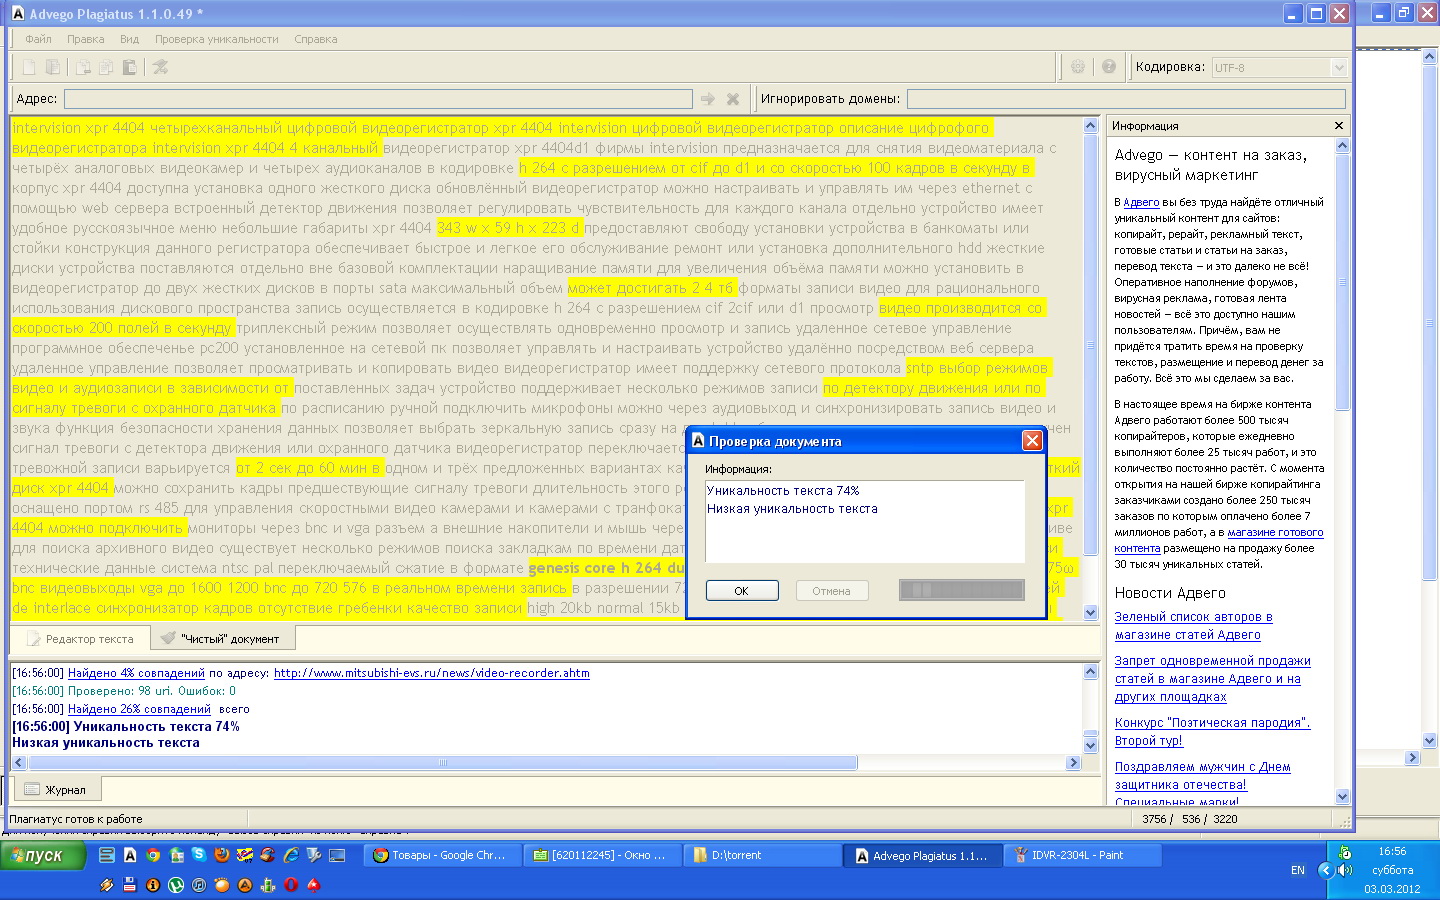Open магазине готового контента link
The image size is (1440, 900).
[1219, 540]
